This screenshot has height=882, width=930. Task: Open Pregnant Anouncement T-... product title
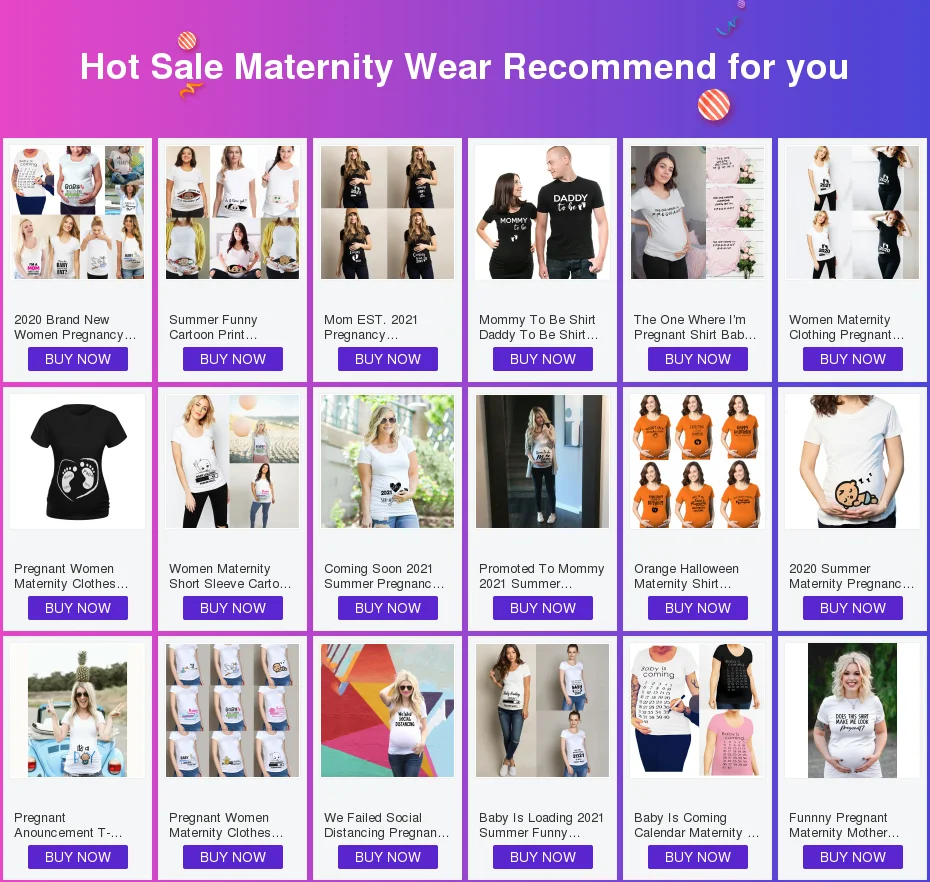click(x=68, y=825)
